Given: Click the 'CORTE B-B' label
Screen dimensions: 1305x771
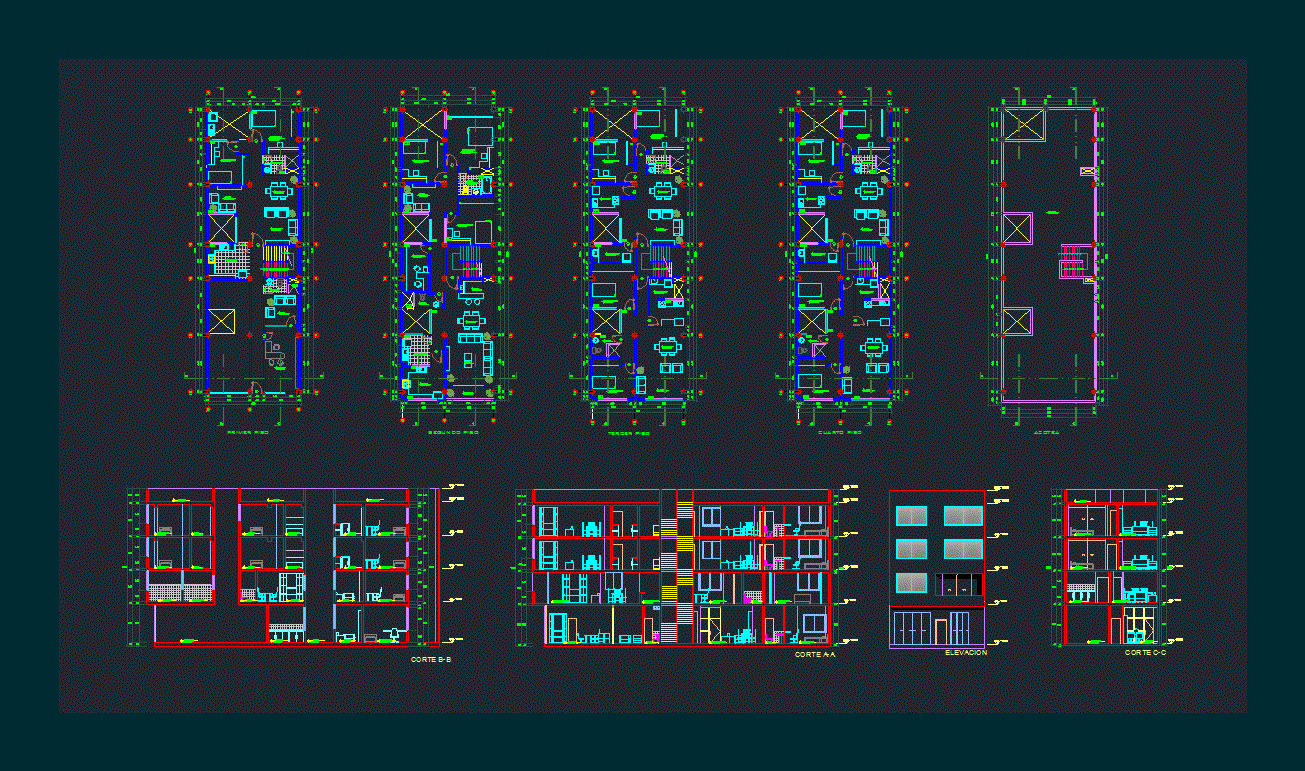Looking at the screenshot, I should pos(431,660).
